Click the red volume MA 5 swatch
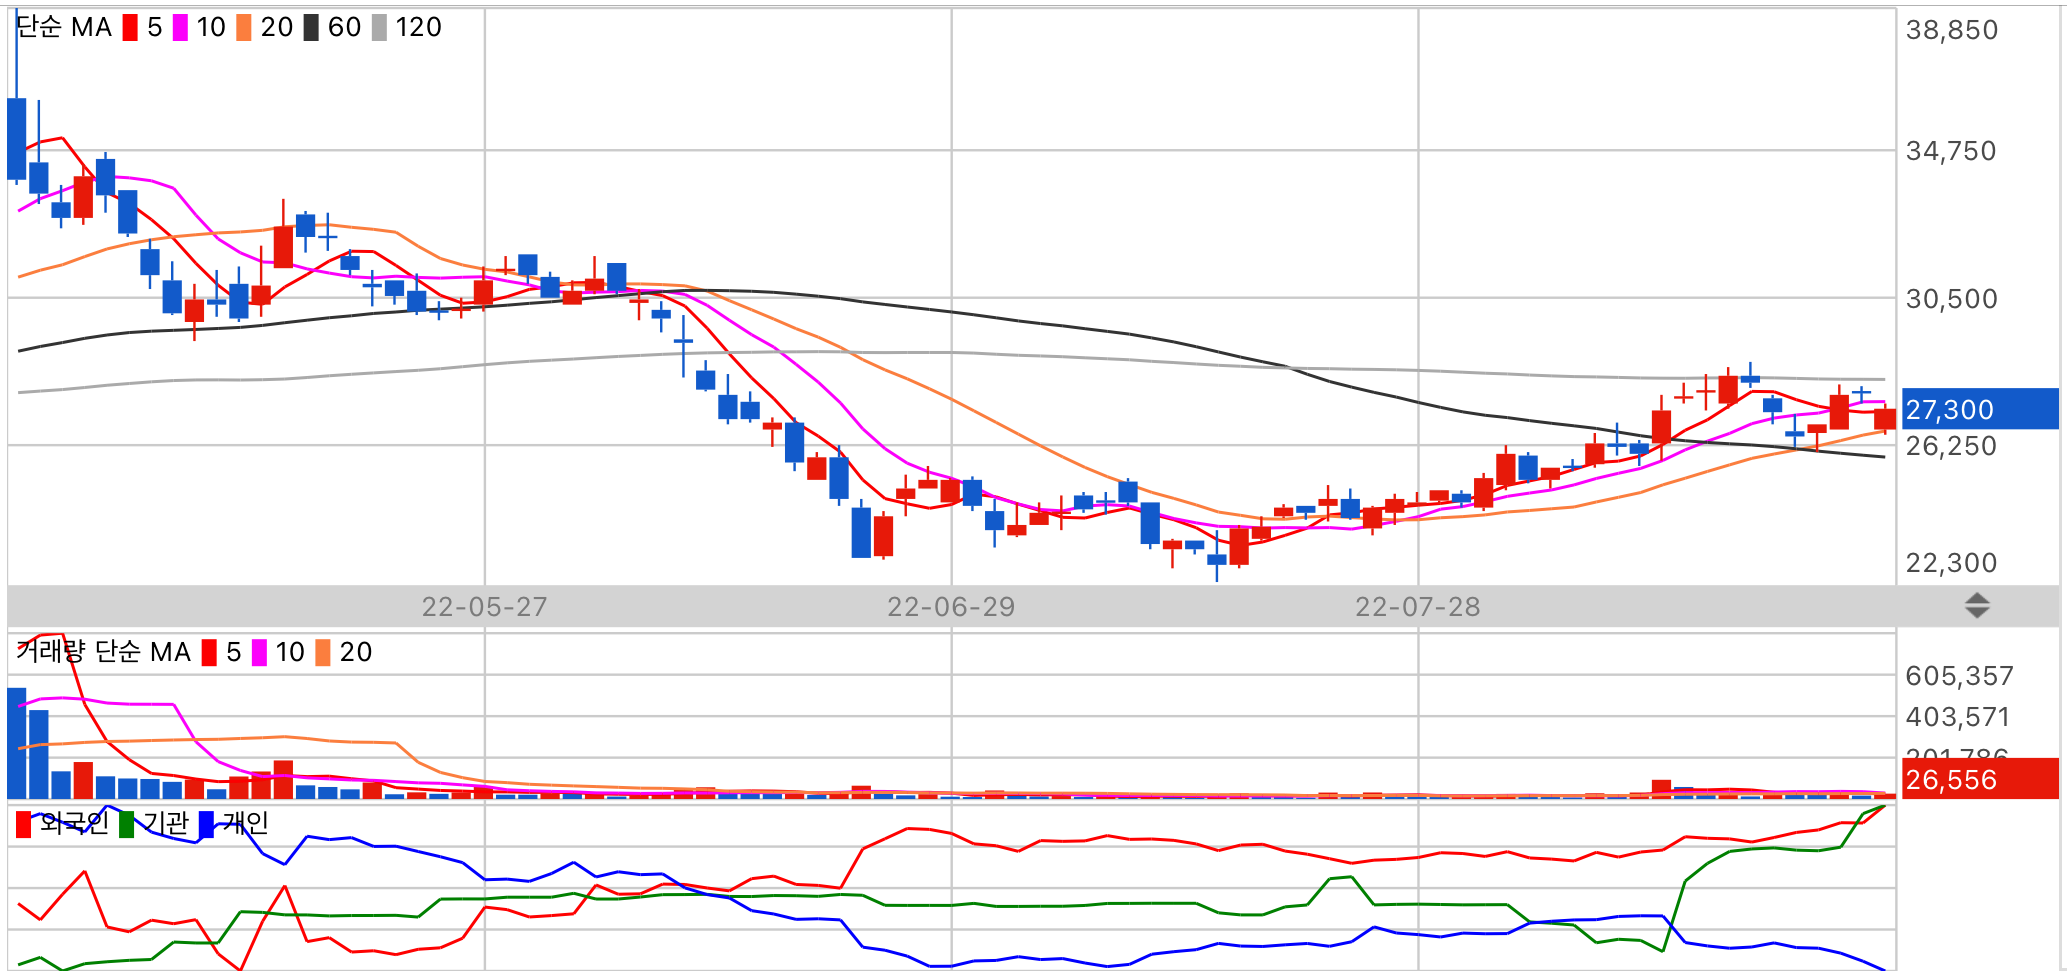2067x979 pixels. tap(209, 653)
